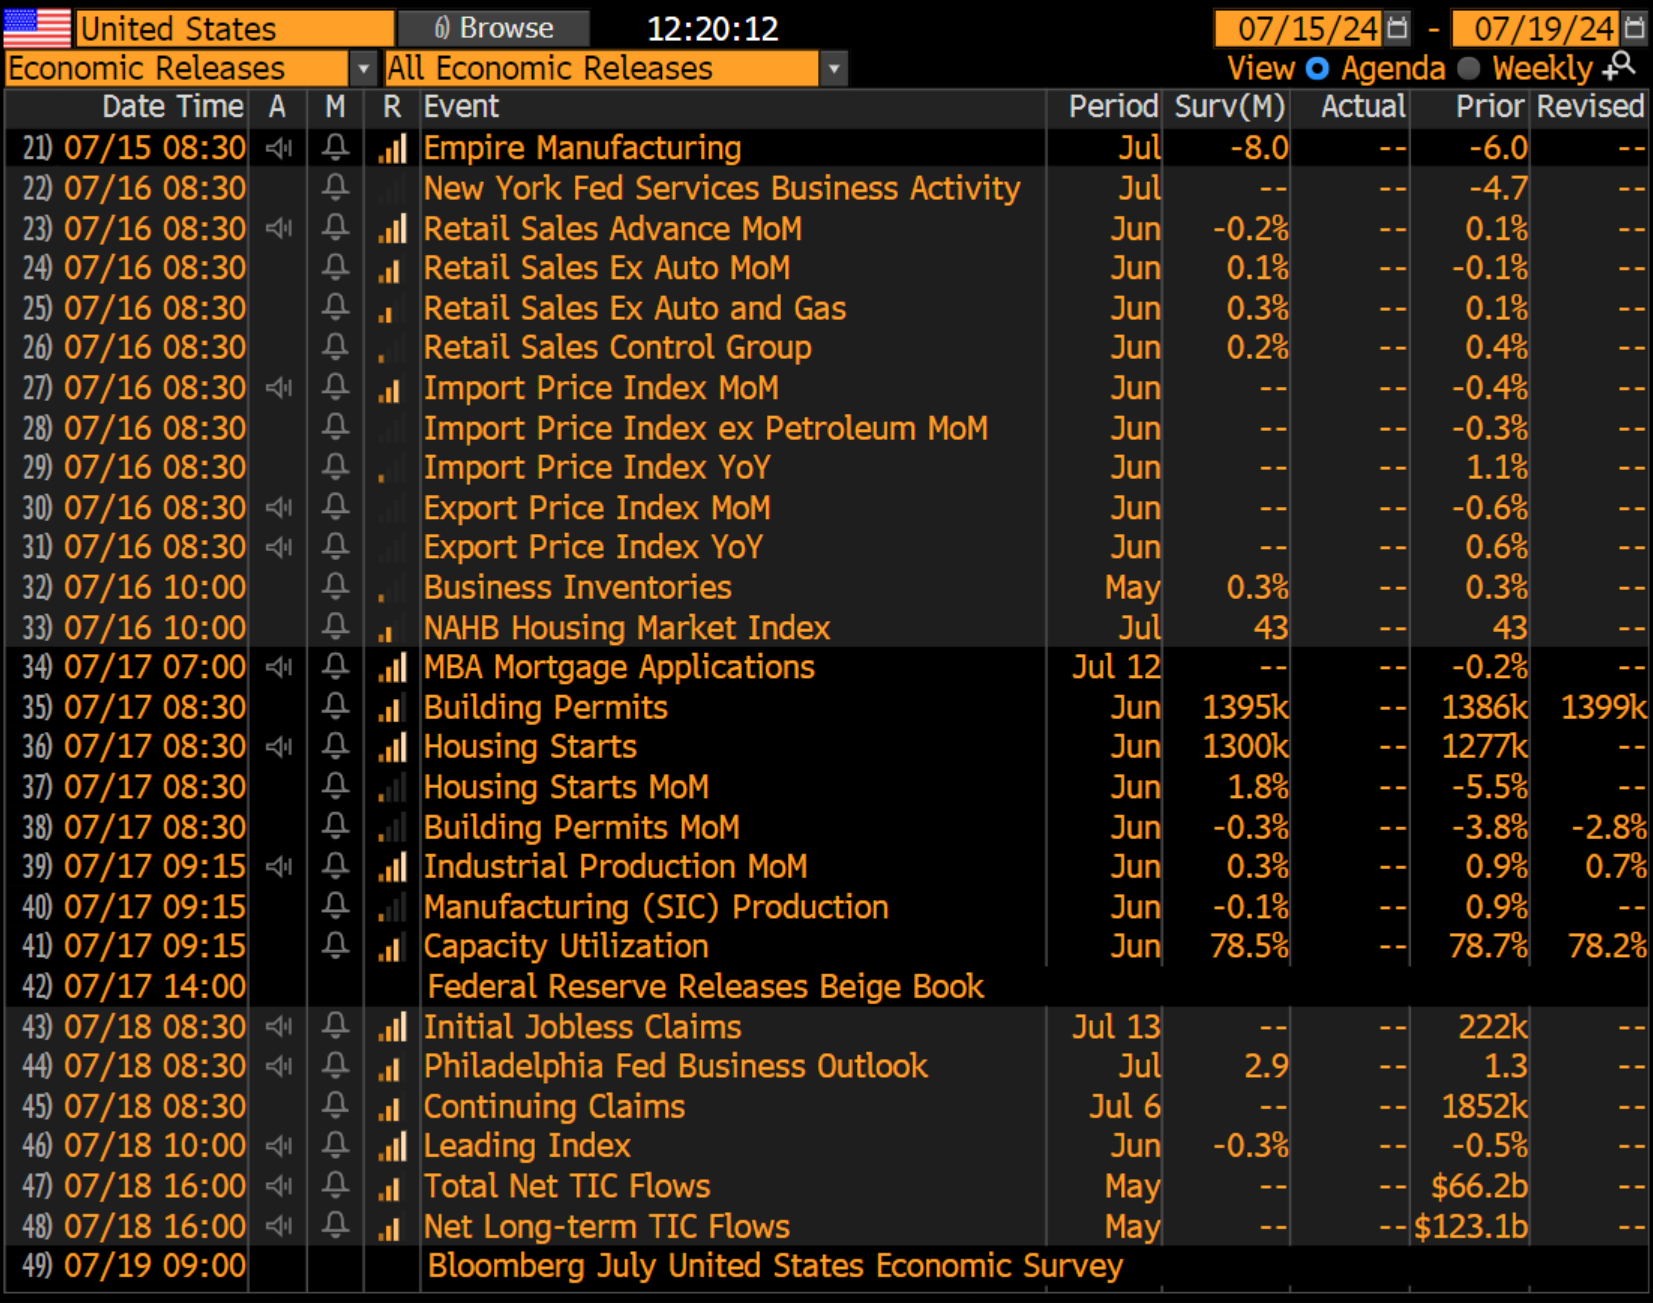Click the alert bell for Empire Manufacturing
Screen dimensions: 1653x1303
[336, 148]
